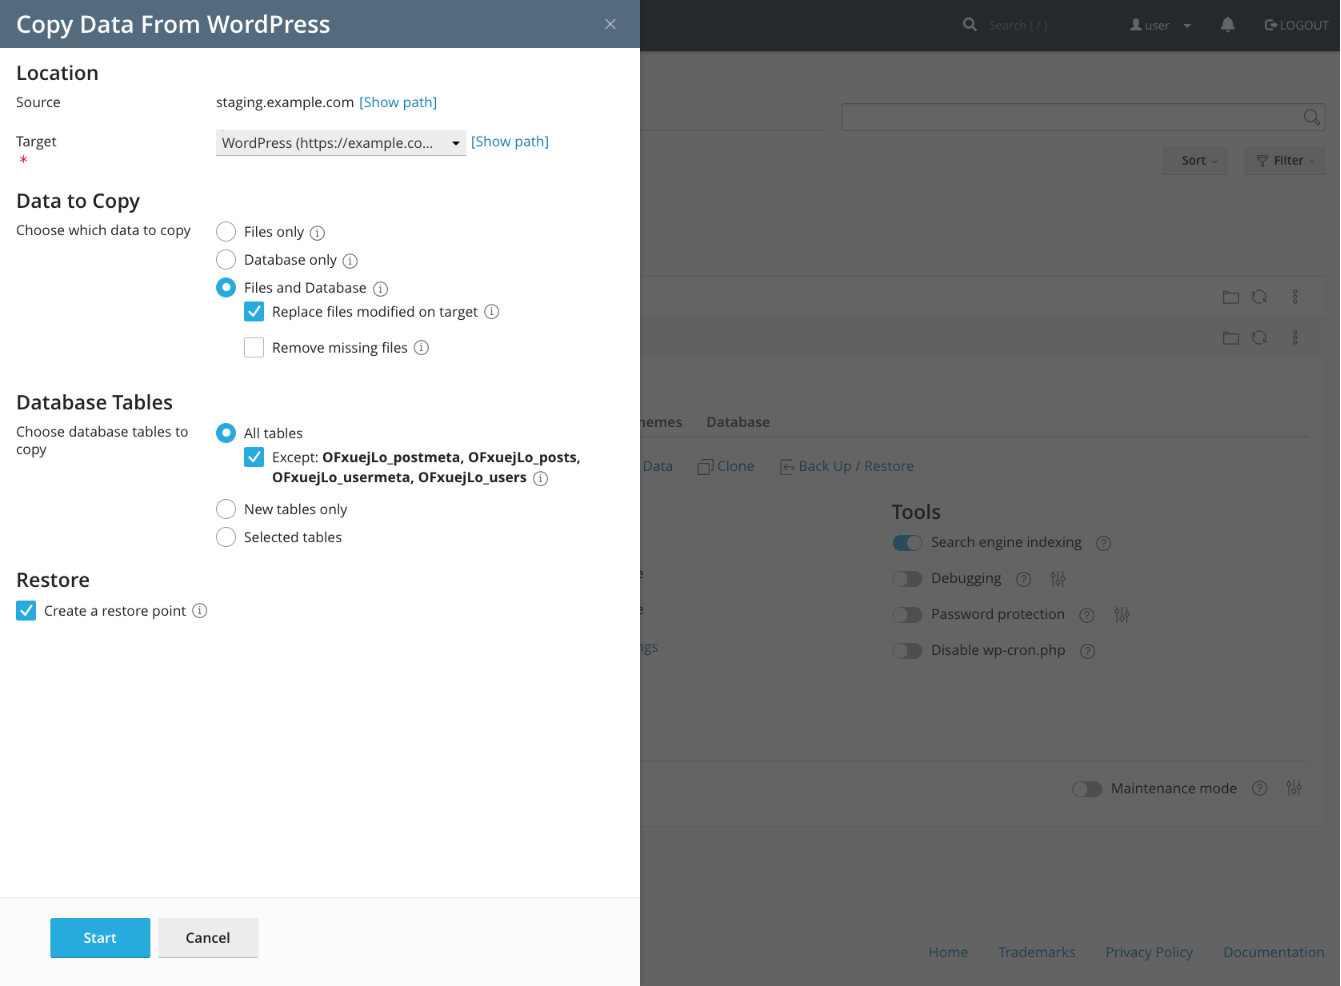Uncheck Create a restore point

click(x=26, y=610)
